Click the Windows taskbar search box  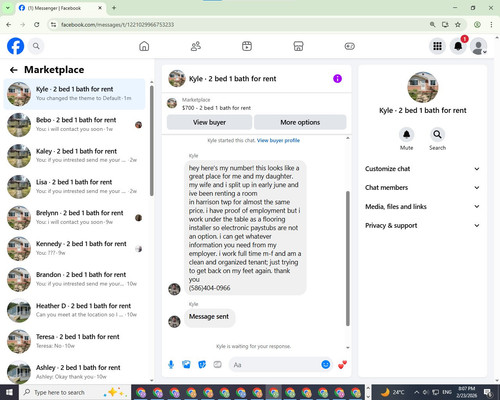75,392
